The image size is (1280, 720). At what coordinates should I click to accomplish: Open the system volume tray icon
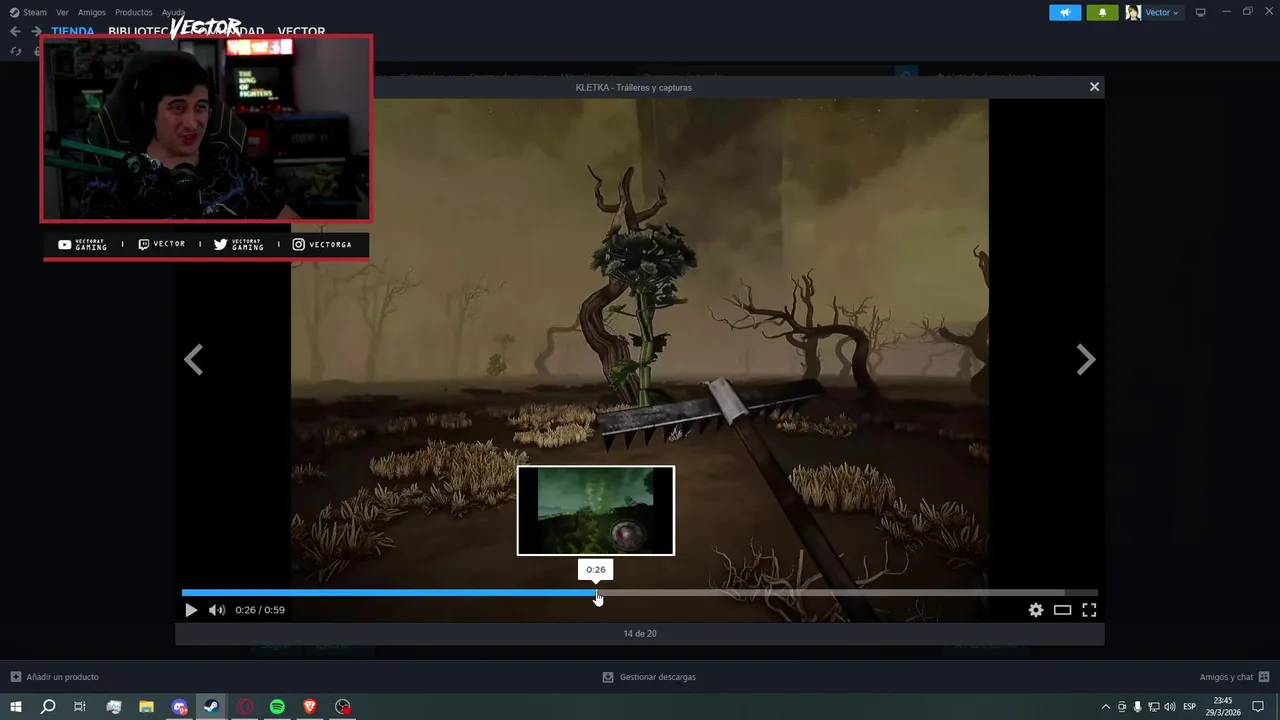click(x=1169, y=707)
